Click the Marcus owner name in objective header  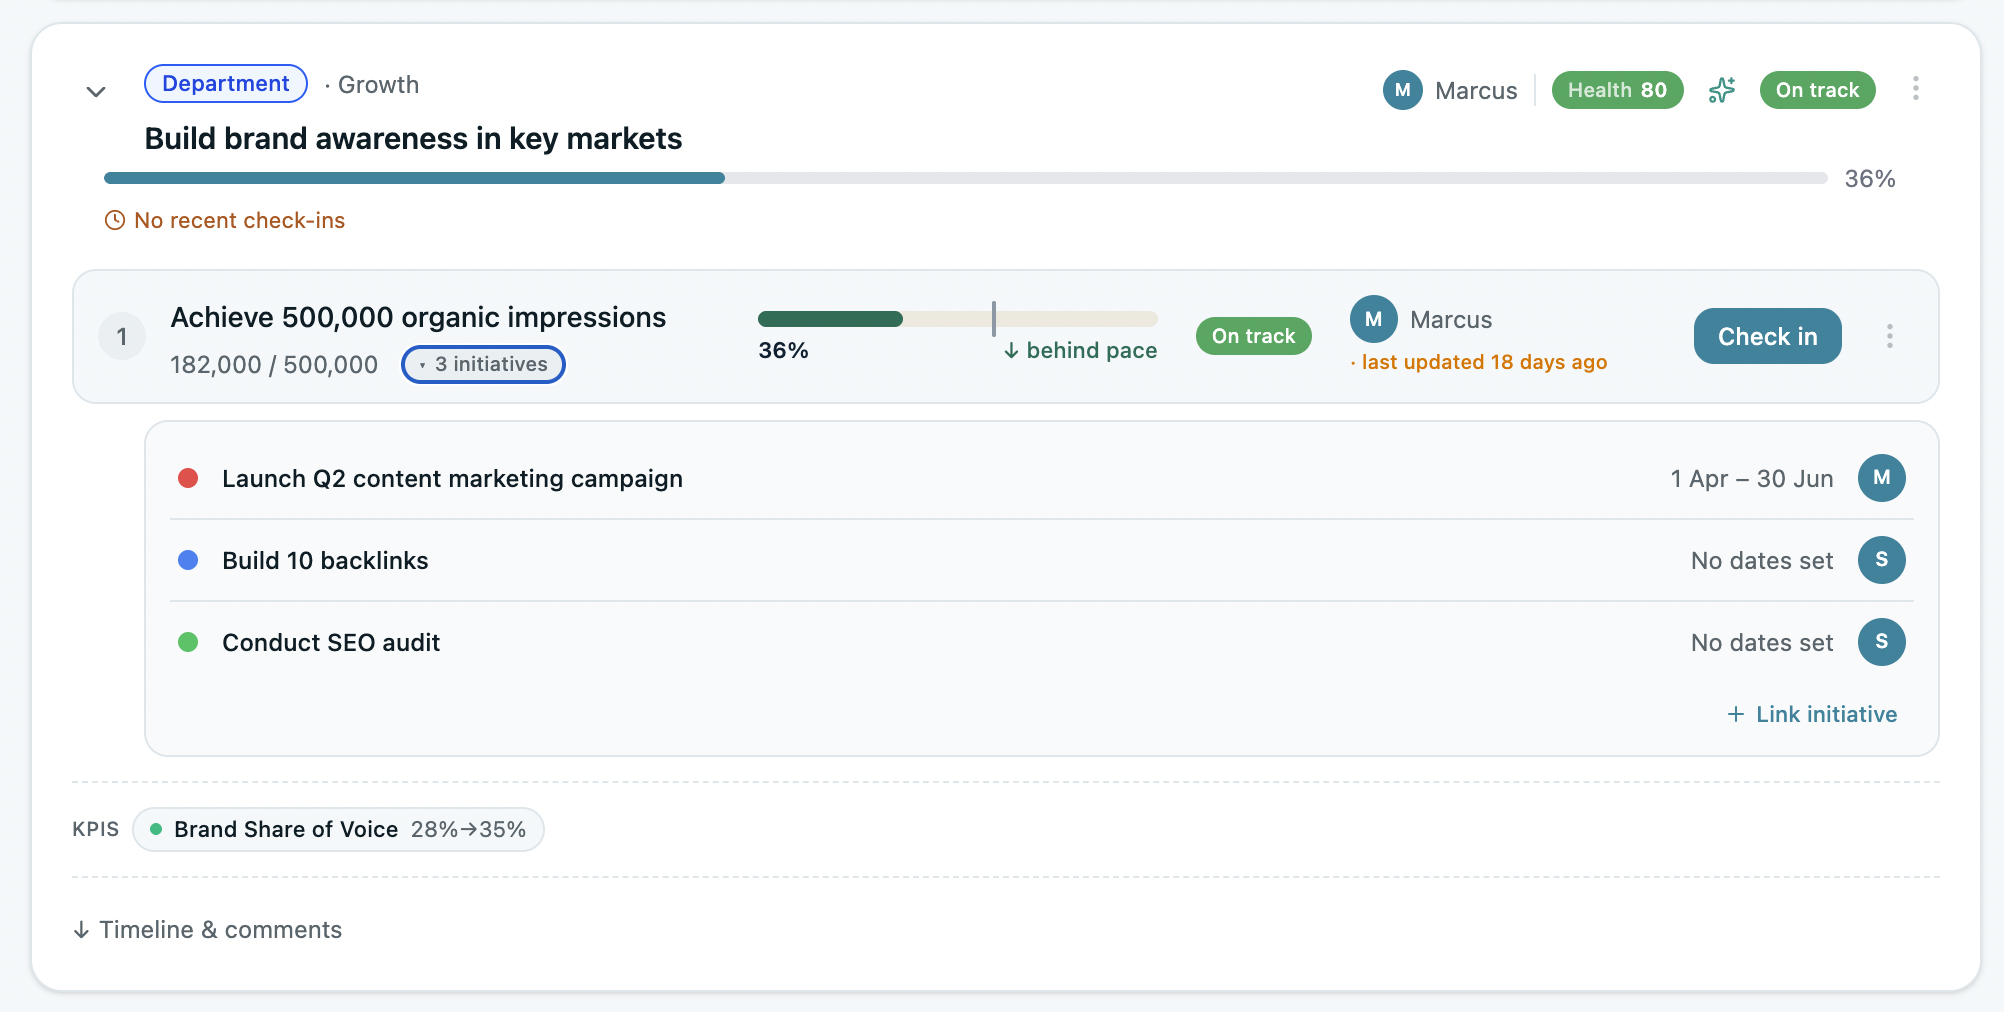[1476, 91]
